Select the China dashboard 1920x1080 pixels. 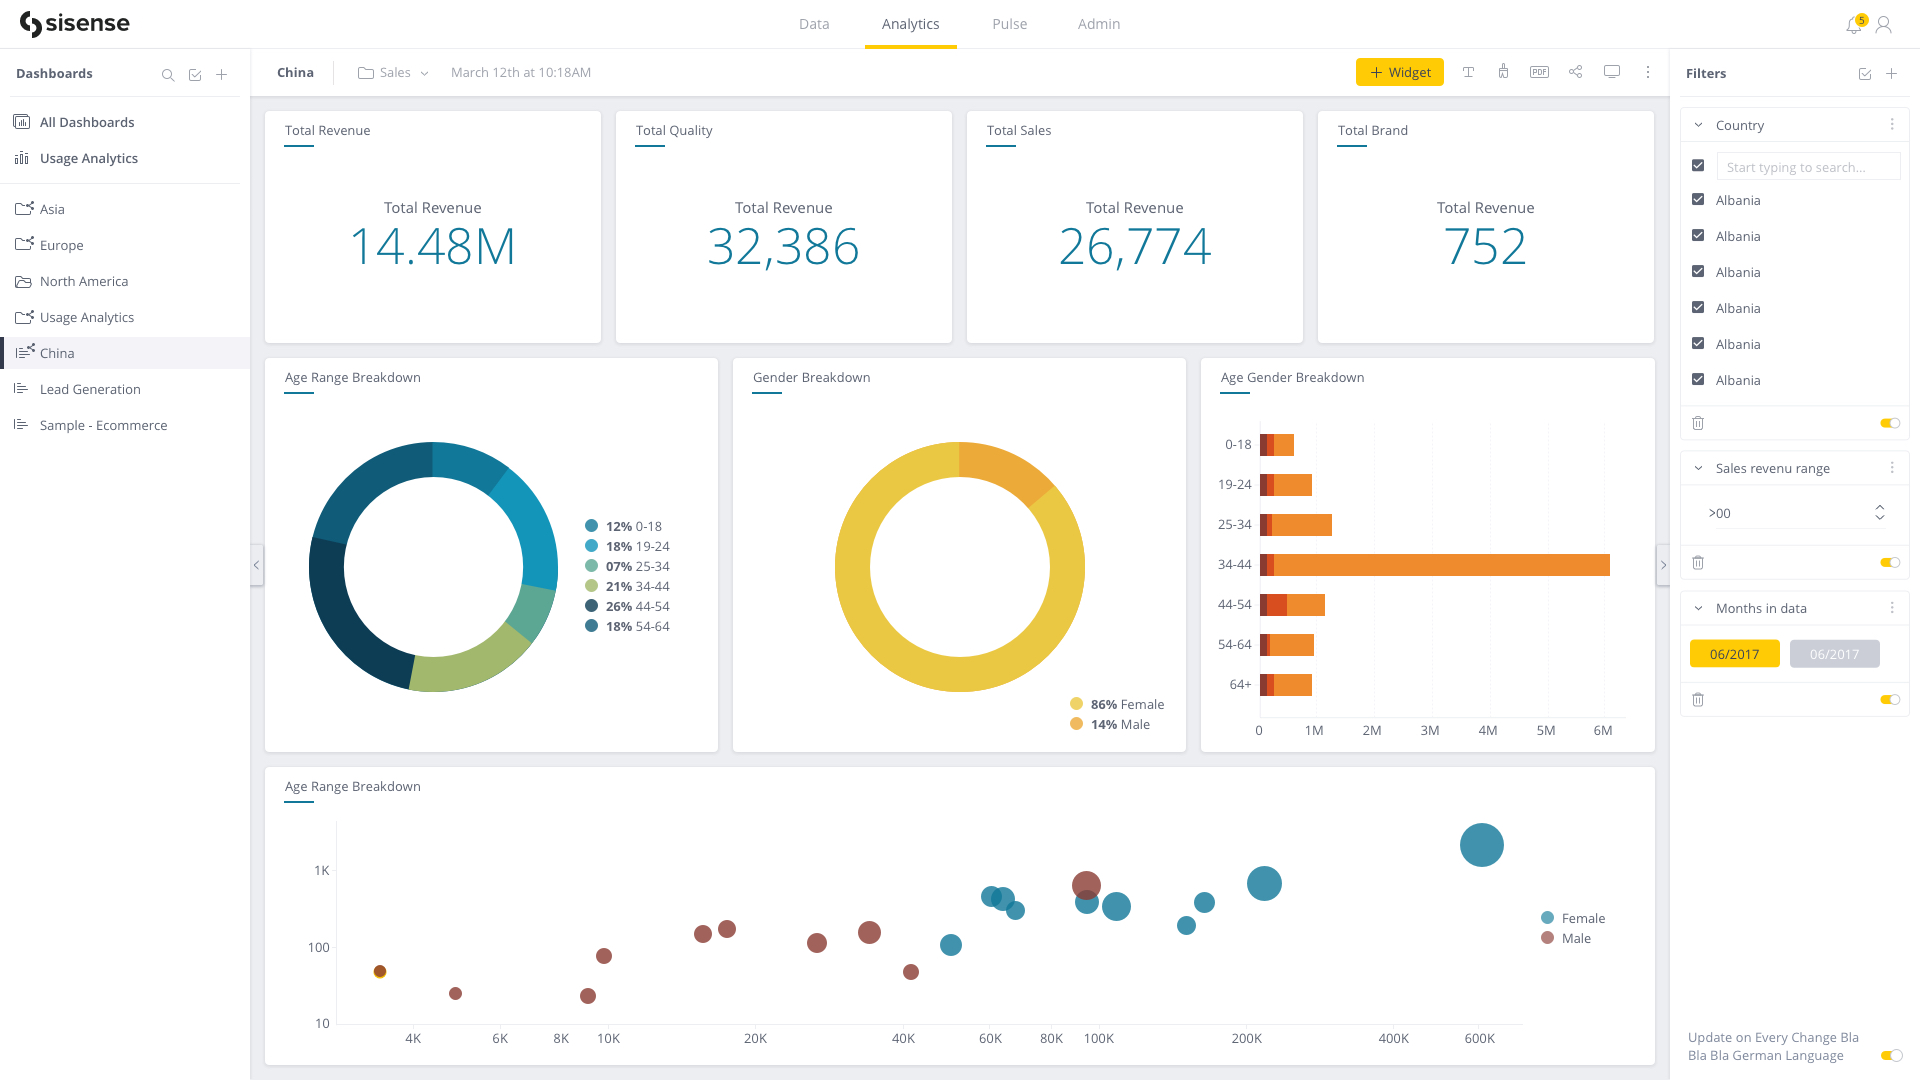click(x=125, y=353)
